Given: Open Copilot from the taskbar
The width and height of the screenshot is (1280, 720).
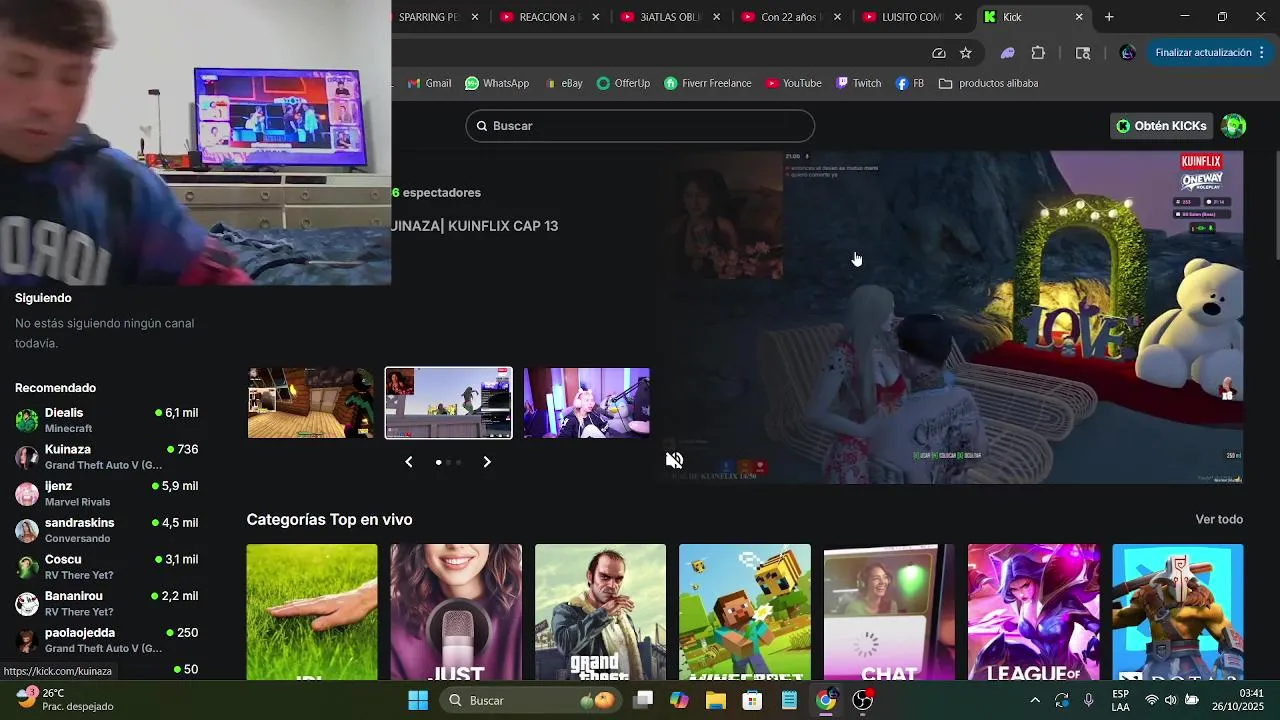Looking at the screenshot, I should tap(679, 700).
